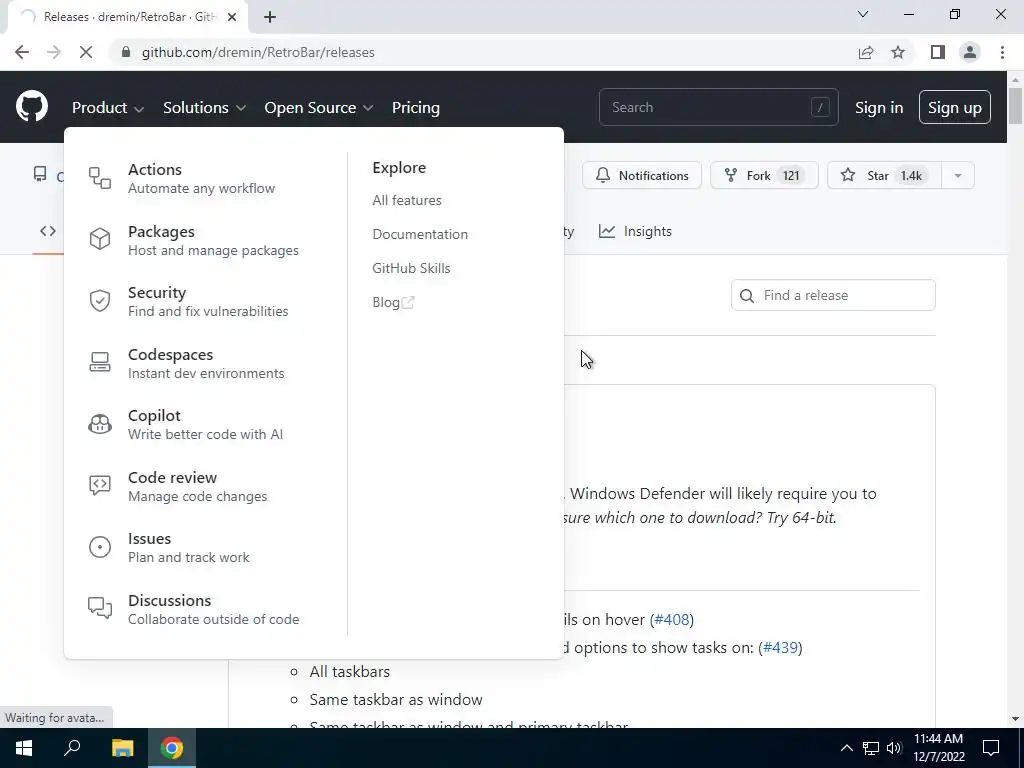The width and height of the screenshot is (1024, 768).
Task: Open Actions menu entry
Action: click(x=201, y=178)
